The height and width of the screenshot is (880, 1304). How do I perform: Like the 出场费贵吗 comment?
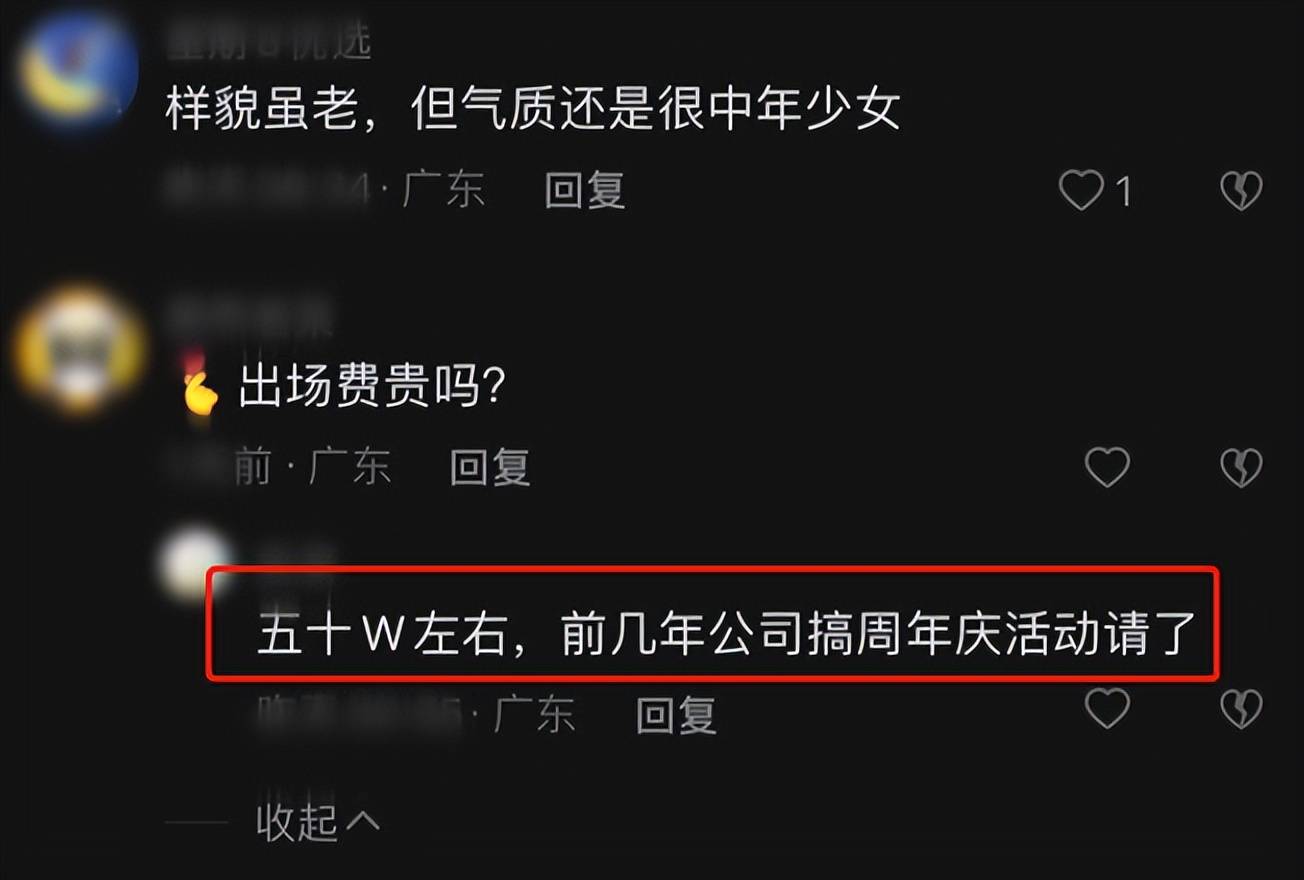(x=1107, y=467)
